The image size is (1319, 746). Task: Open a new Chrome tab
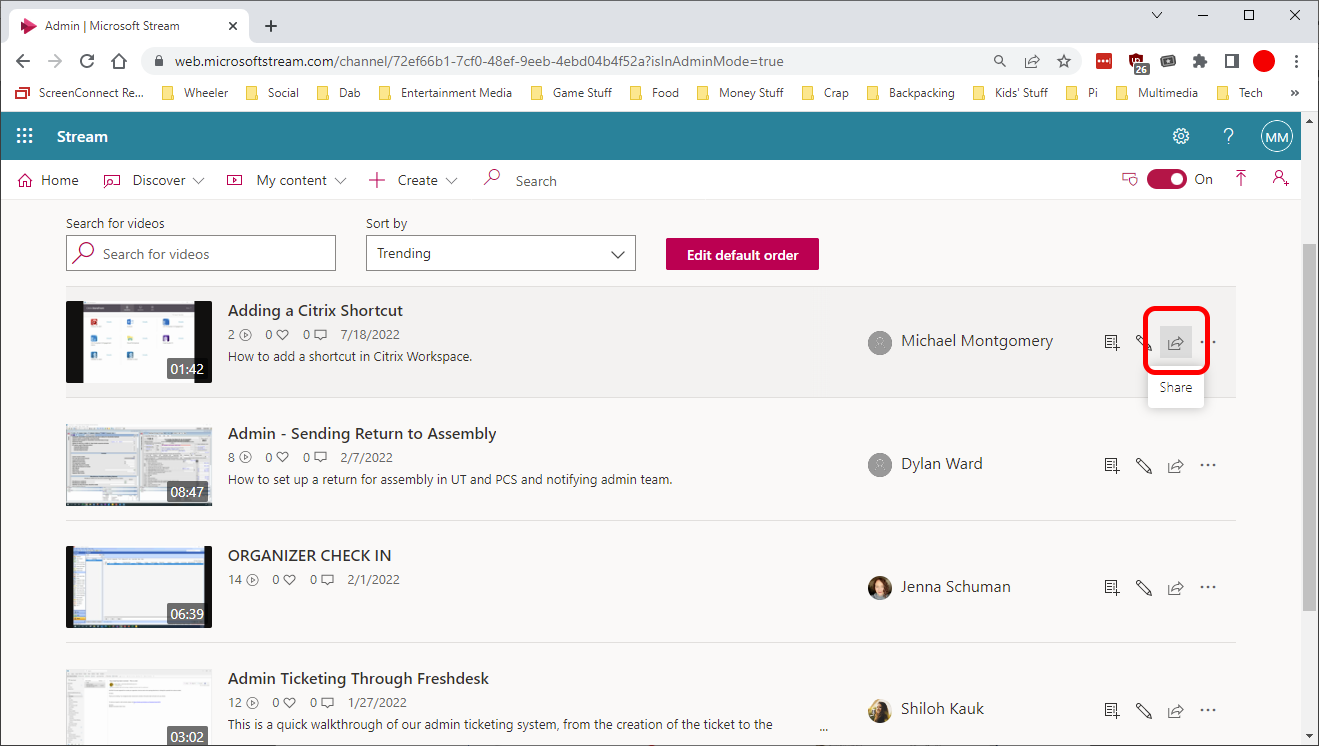(x=271, y=26)
